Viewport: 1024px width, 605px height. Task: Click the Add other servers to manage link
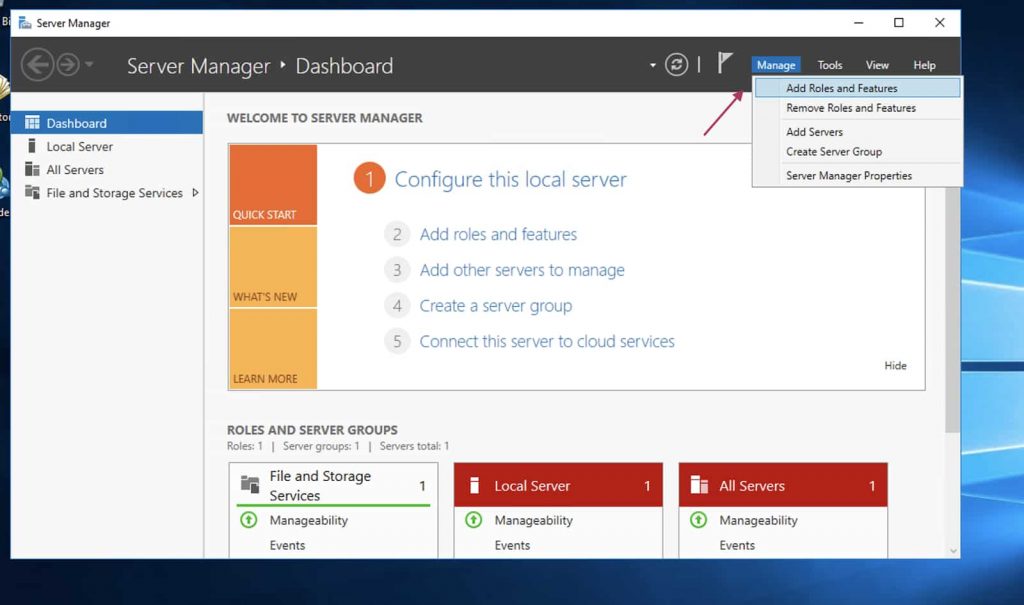[521, 270]
